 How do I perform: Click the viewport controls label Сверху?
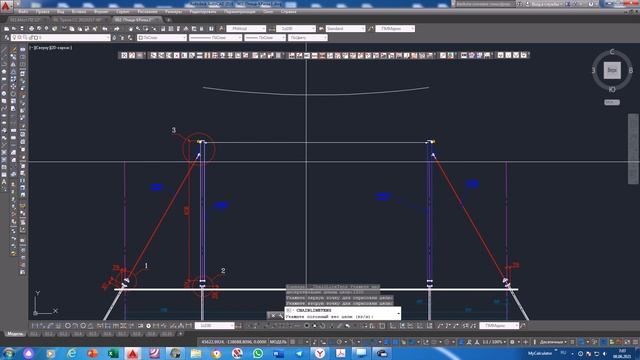coord(42,48)
